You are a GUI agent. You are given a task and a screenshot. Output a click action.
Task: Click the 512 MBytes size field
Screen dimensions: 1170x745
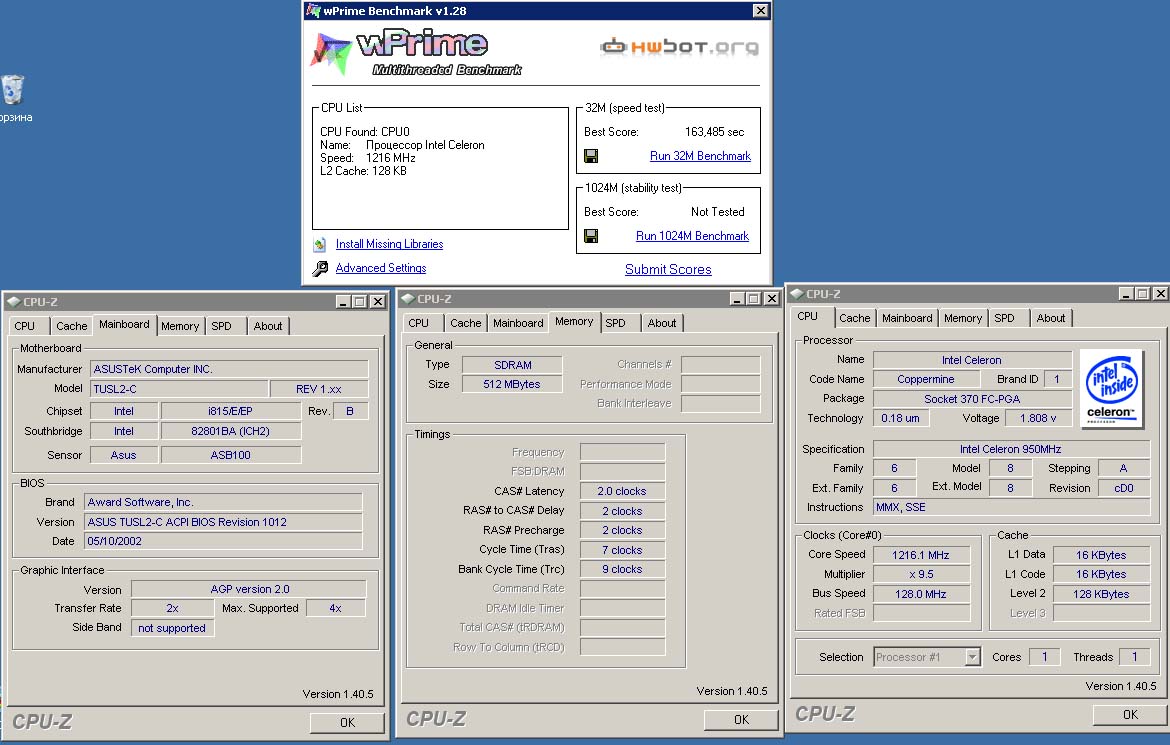point(512,384)
